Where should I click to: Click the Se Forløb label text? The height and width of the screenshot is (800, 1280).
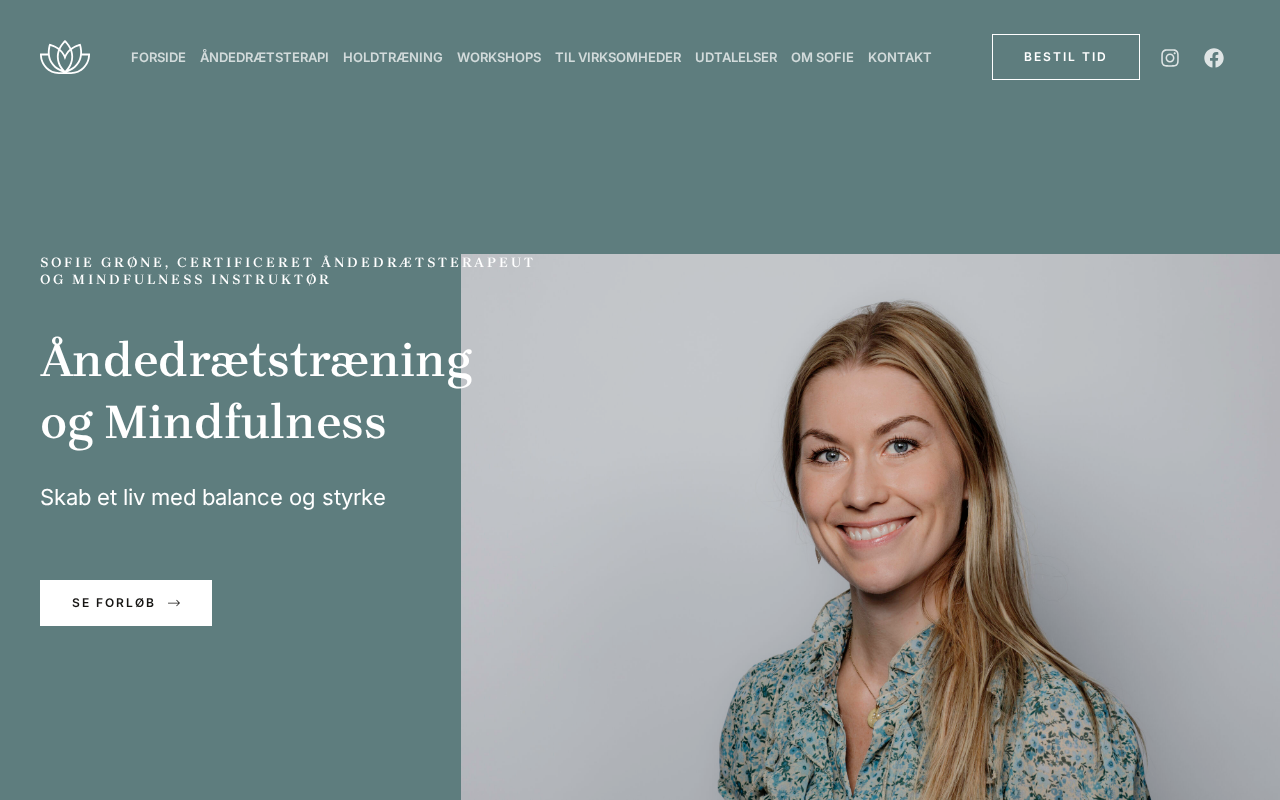pos(114,603)
